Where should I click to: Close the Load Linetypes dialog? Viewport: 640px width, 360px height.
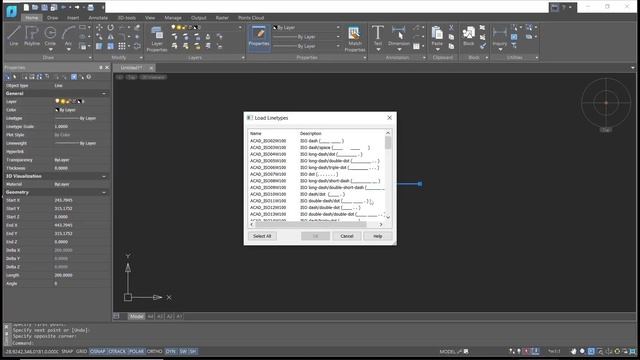tap(389, 118)
